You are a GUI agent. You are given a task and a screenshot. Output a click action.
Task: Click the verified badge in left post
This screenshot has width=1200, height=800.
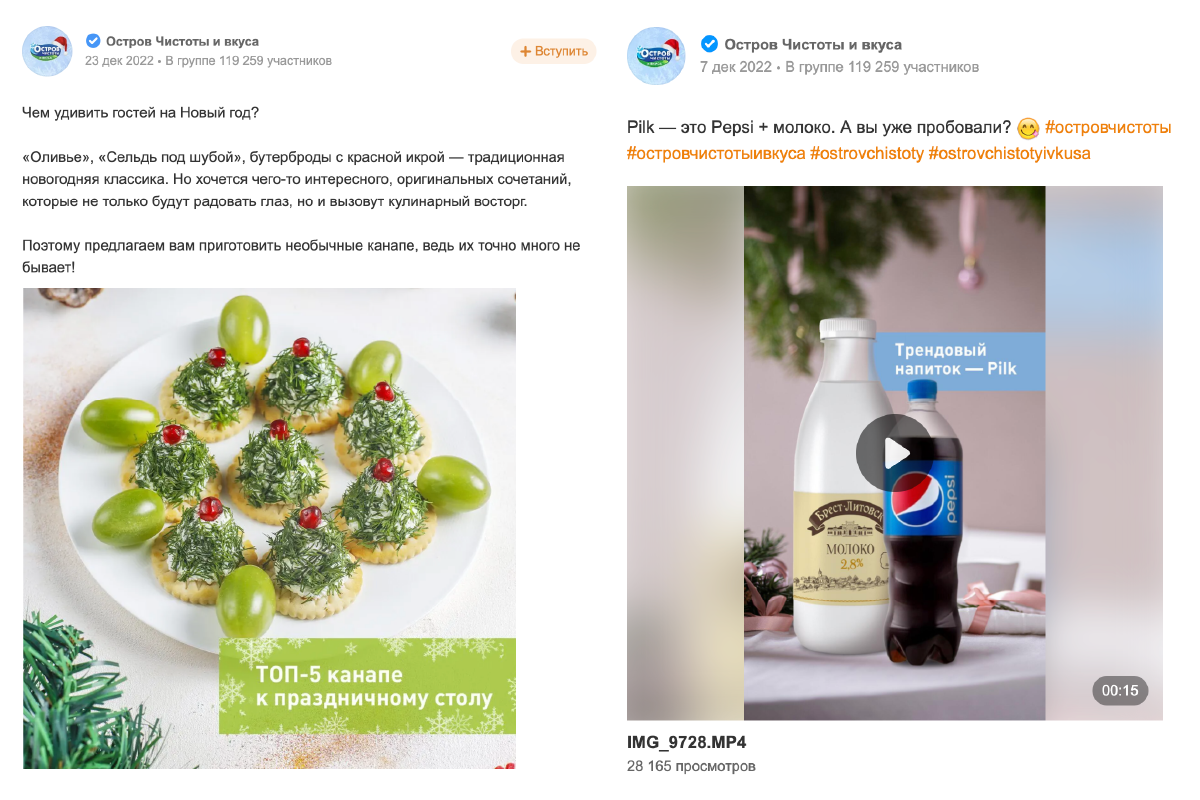(93, 41)
